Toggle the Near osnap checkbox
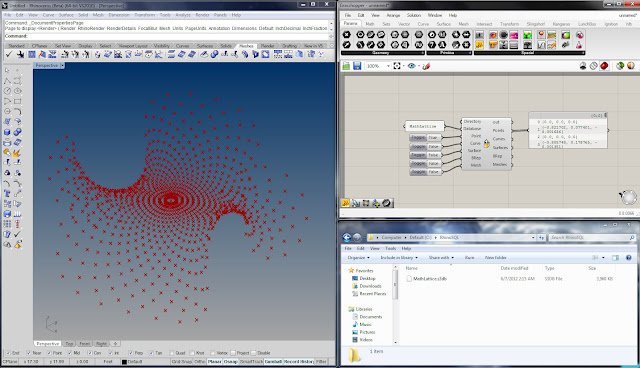This screenshot has height=368, width=640. (29, 353)
